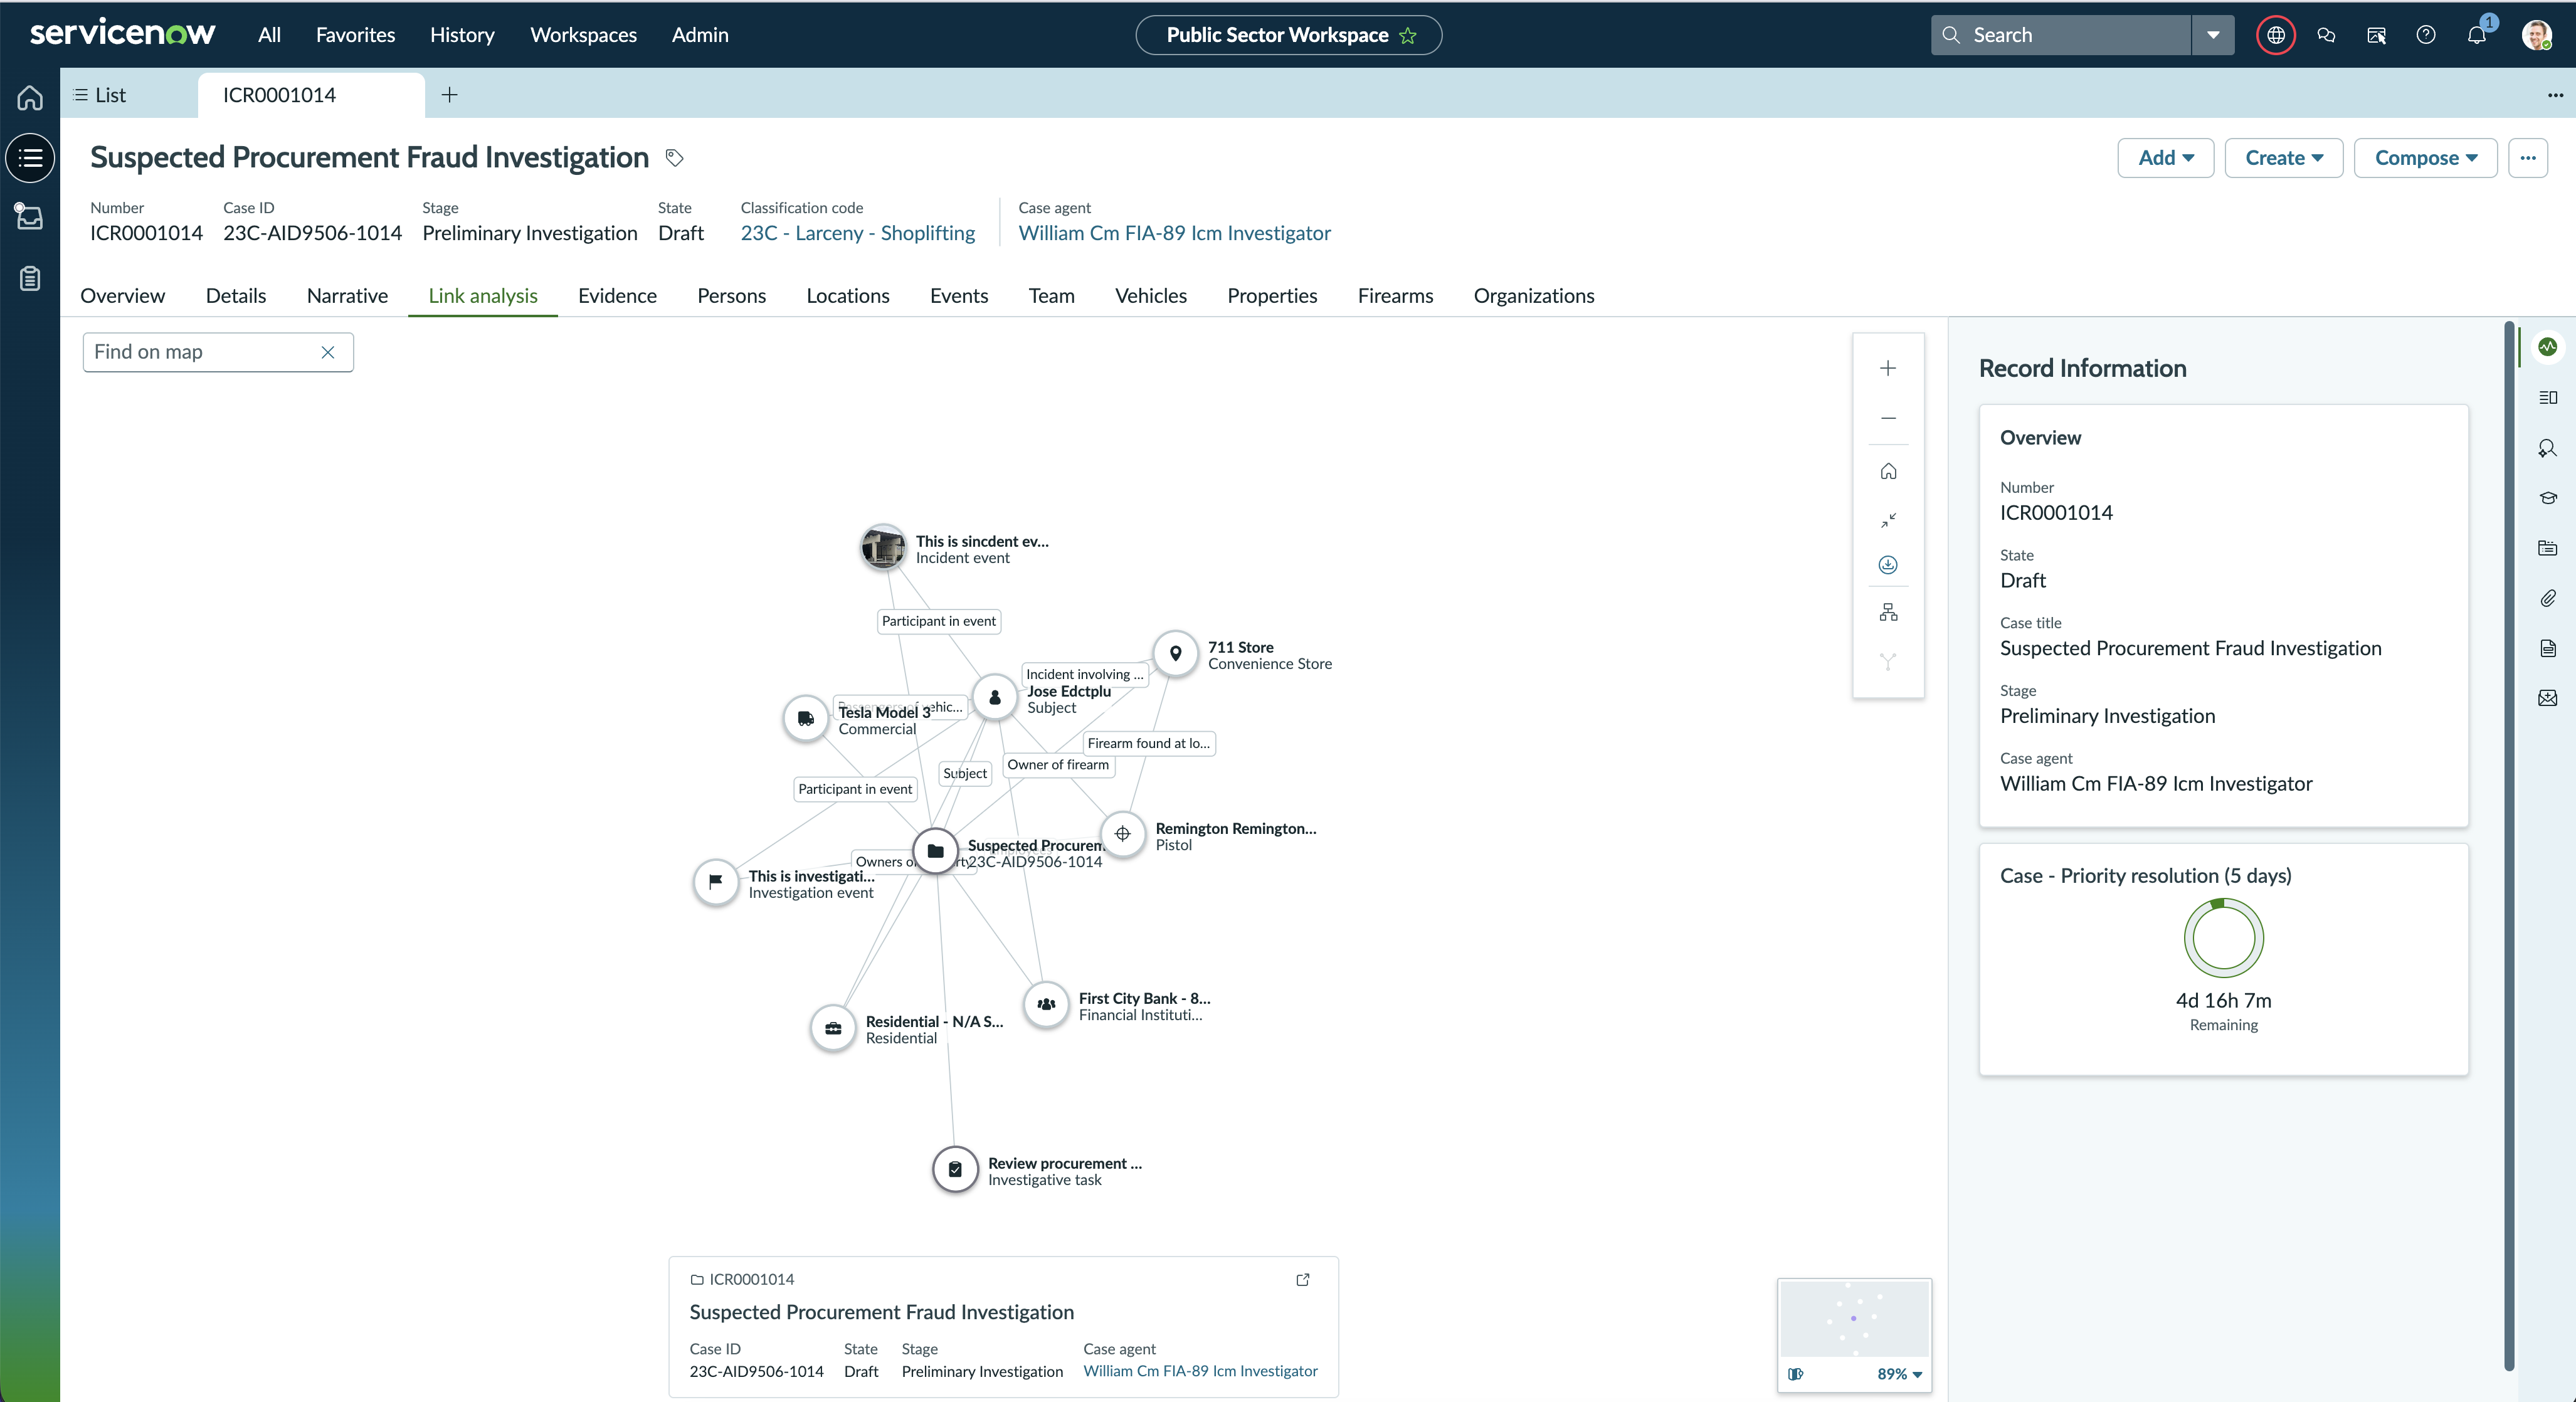2576x1402 pixels.
Task: Open the help question mark icon
Action: tap(2425, 35)
